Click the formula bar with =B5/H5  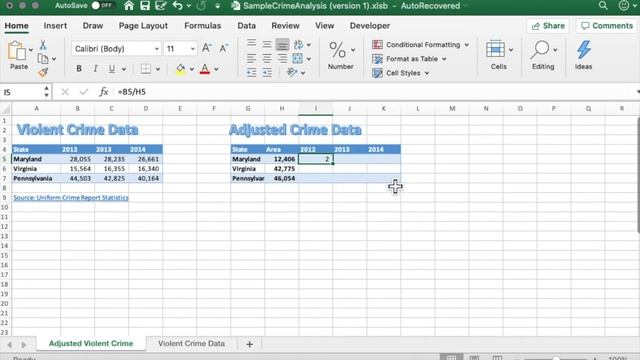click(376, 92)
